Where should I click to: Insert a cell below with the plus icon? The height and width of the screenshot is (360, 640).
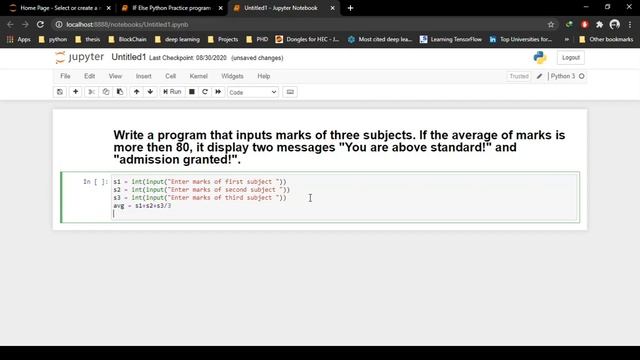(x=76, y=92)
